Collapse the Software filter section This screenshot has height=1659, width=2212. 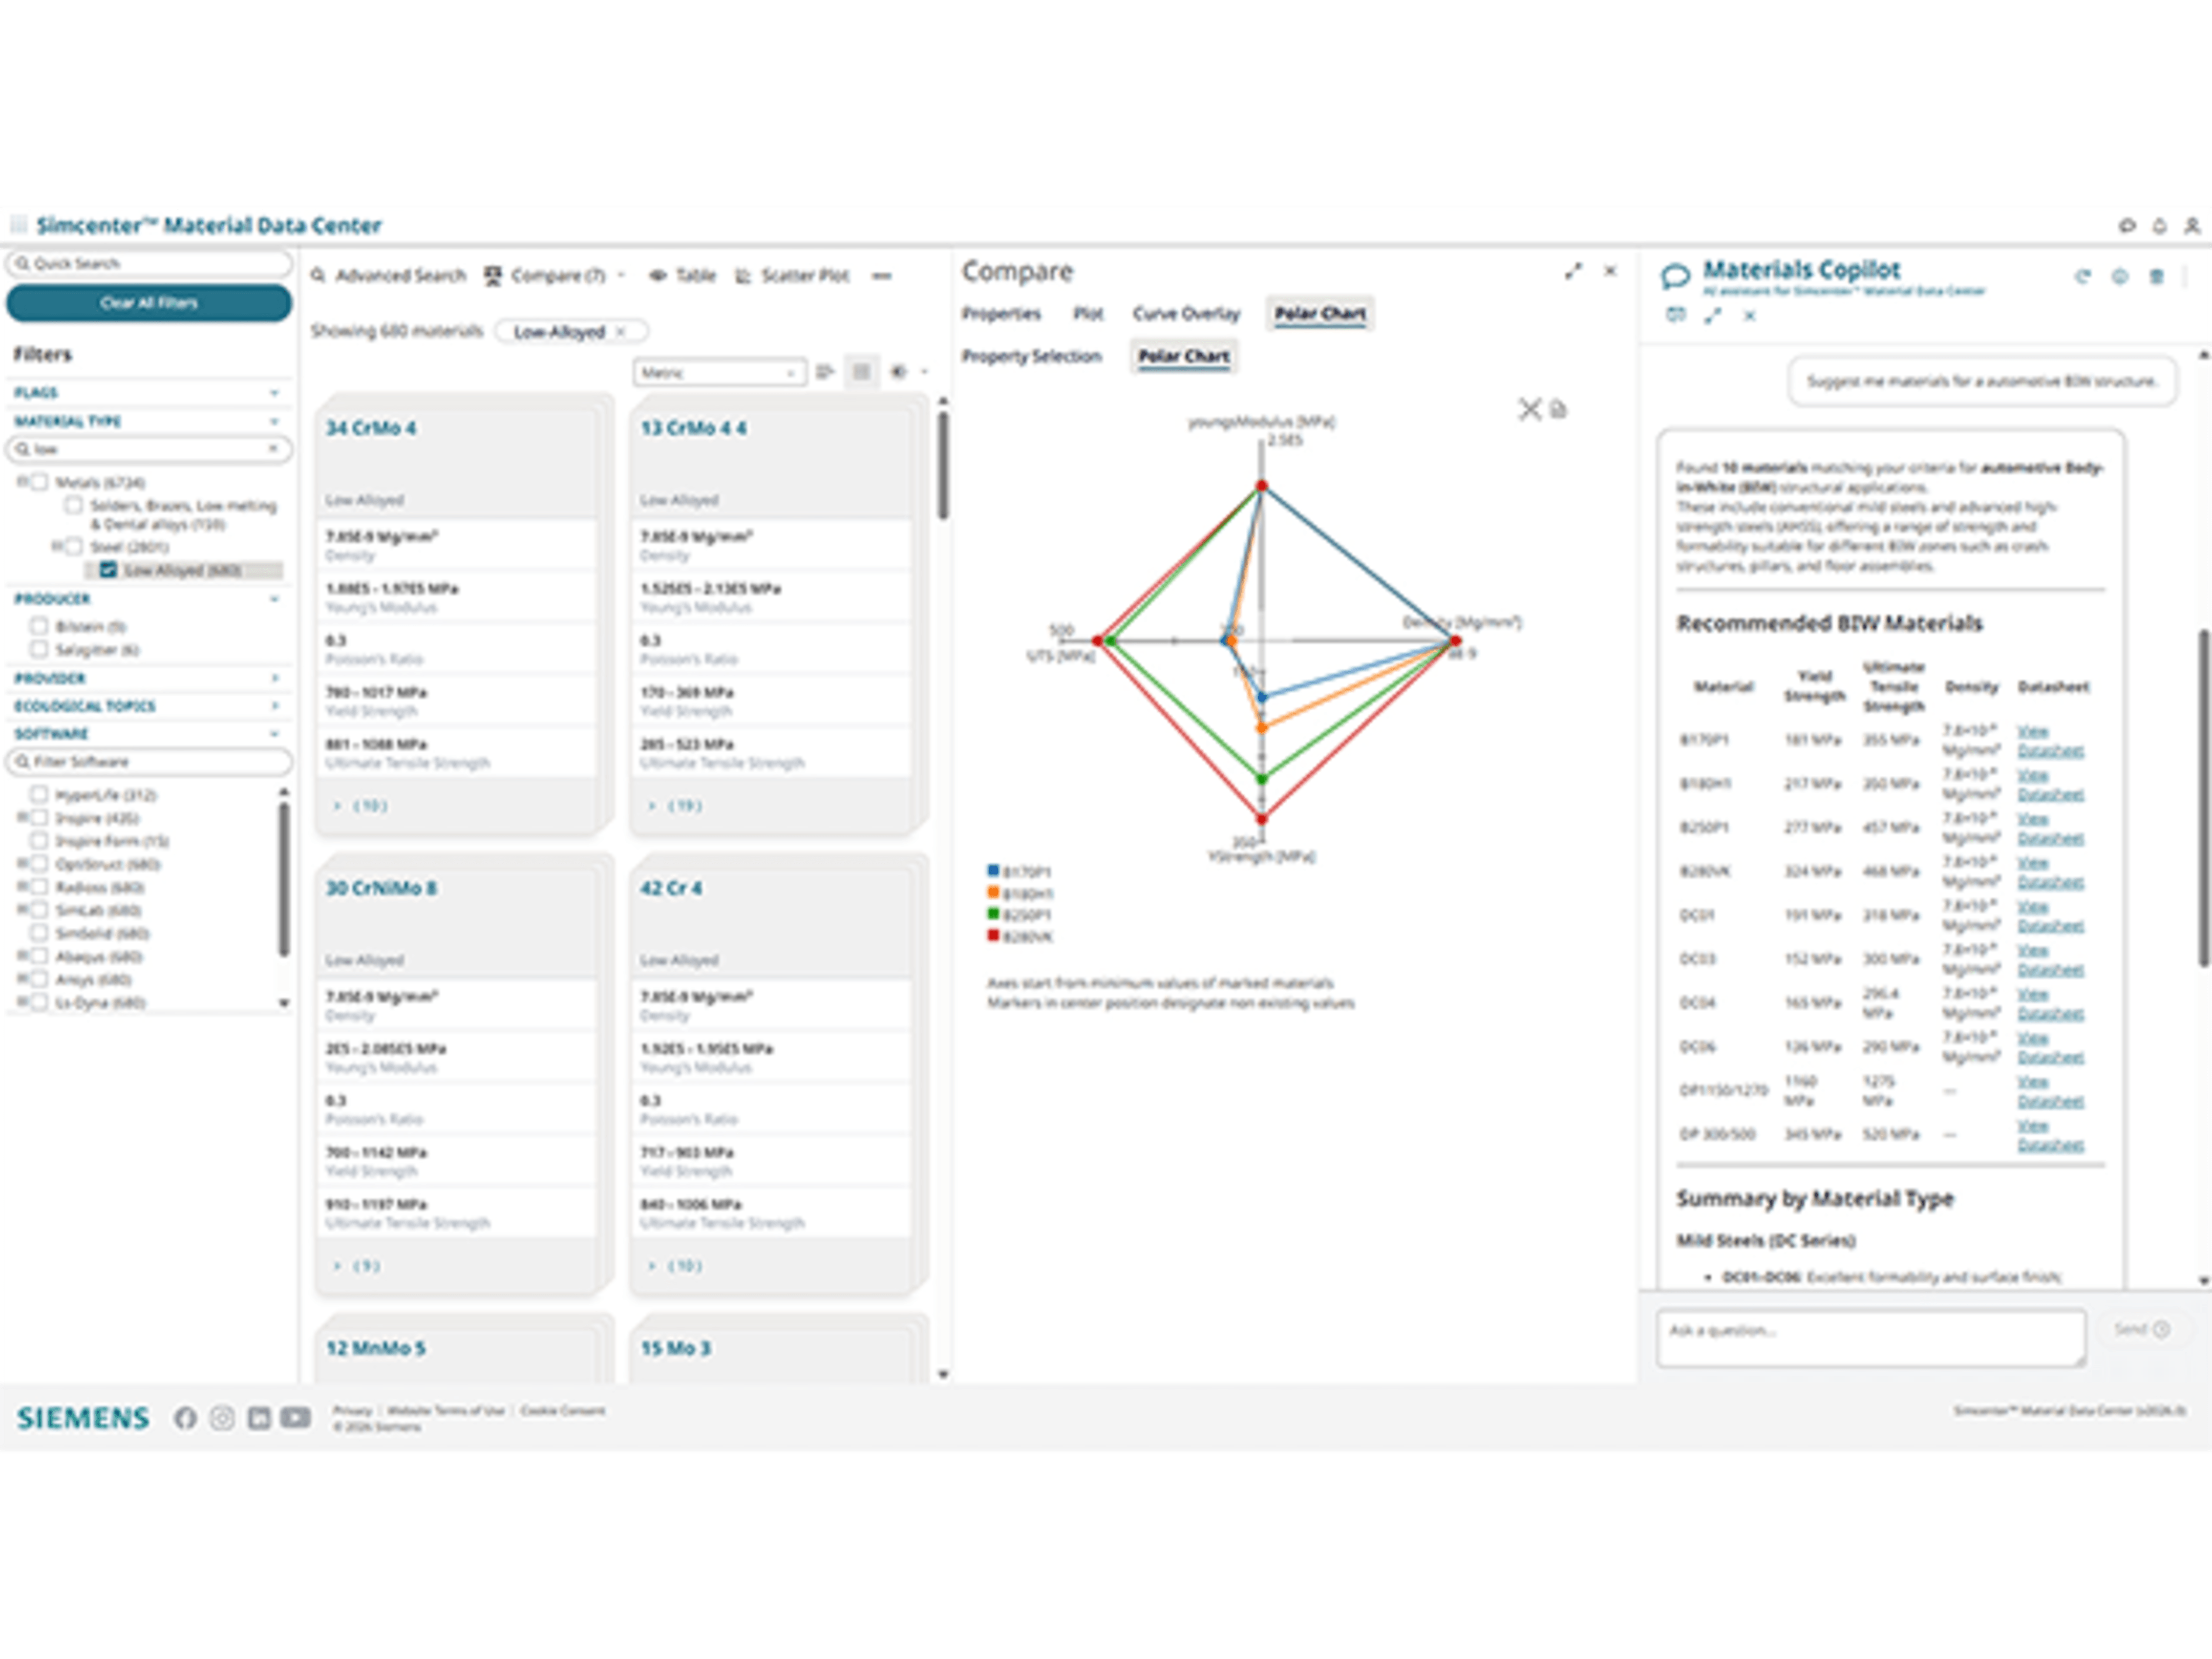pos(274,734)
